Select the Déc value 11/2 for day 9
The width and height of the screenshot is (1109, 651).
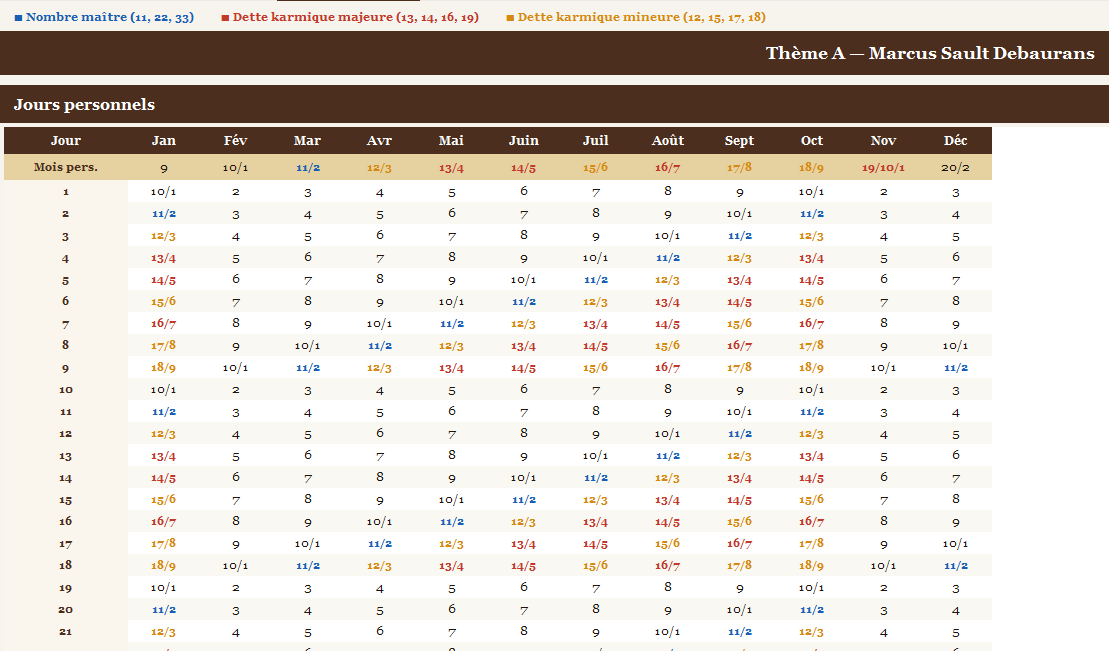tap(956, 368)
